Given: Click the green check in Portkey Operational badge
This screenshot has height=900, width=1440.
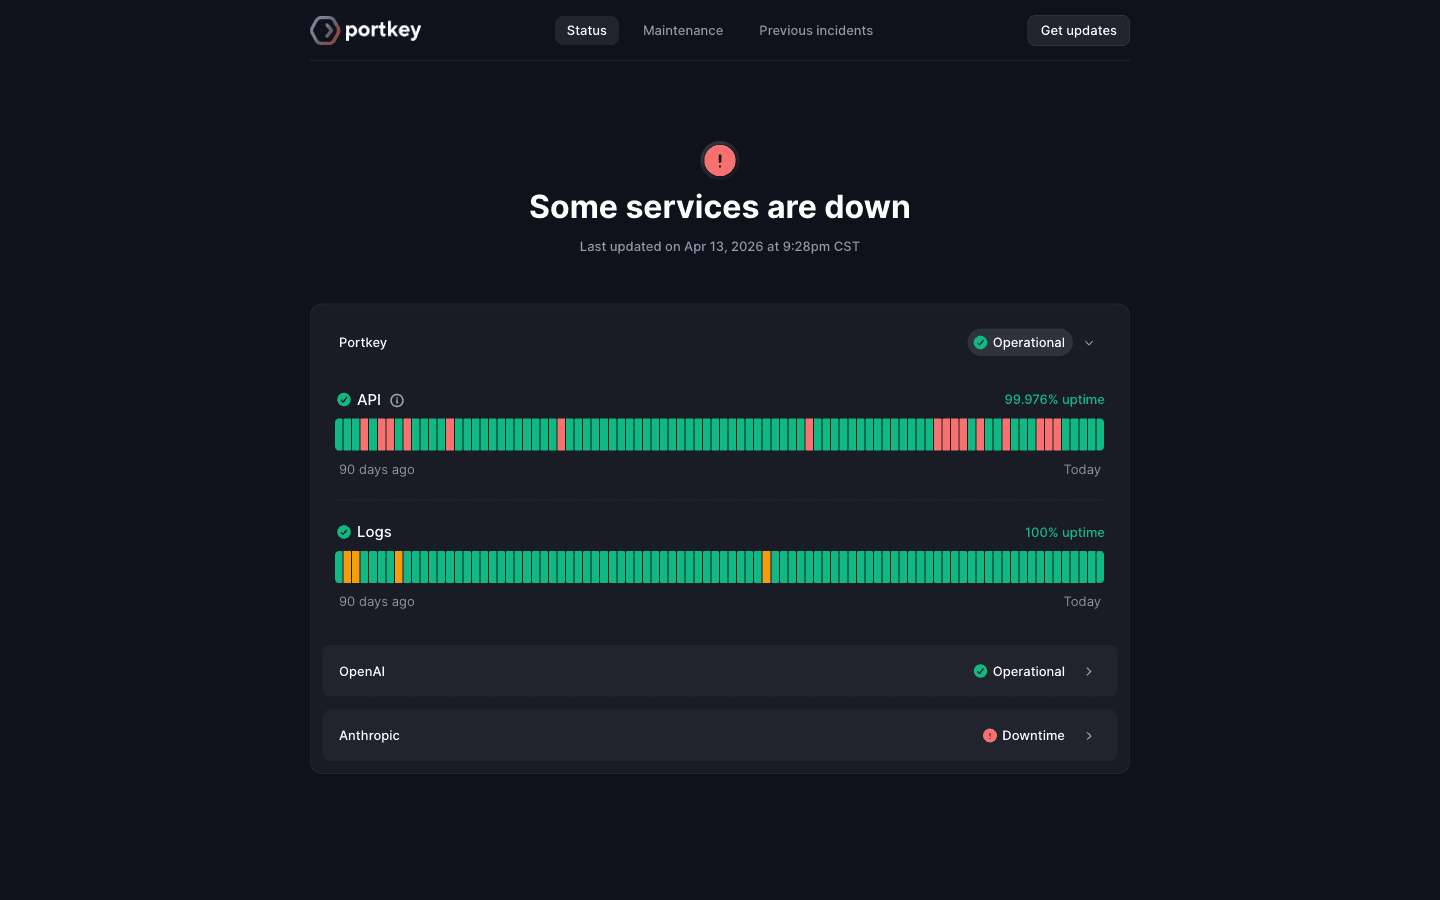Looking at the screenshot, I should [x=980, y=342].
